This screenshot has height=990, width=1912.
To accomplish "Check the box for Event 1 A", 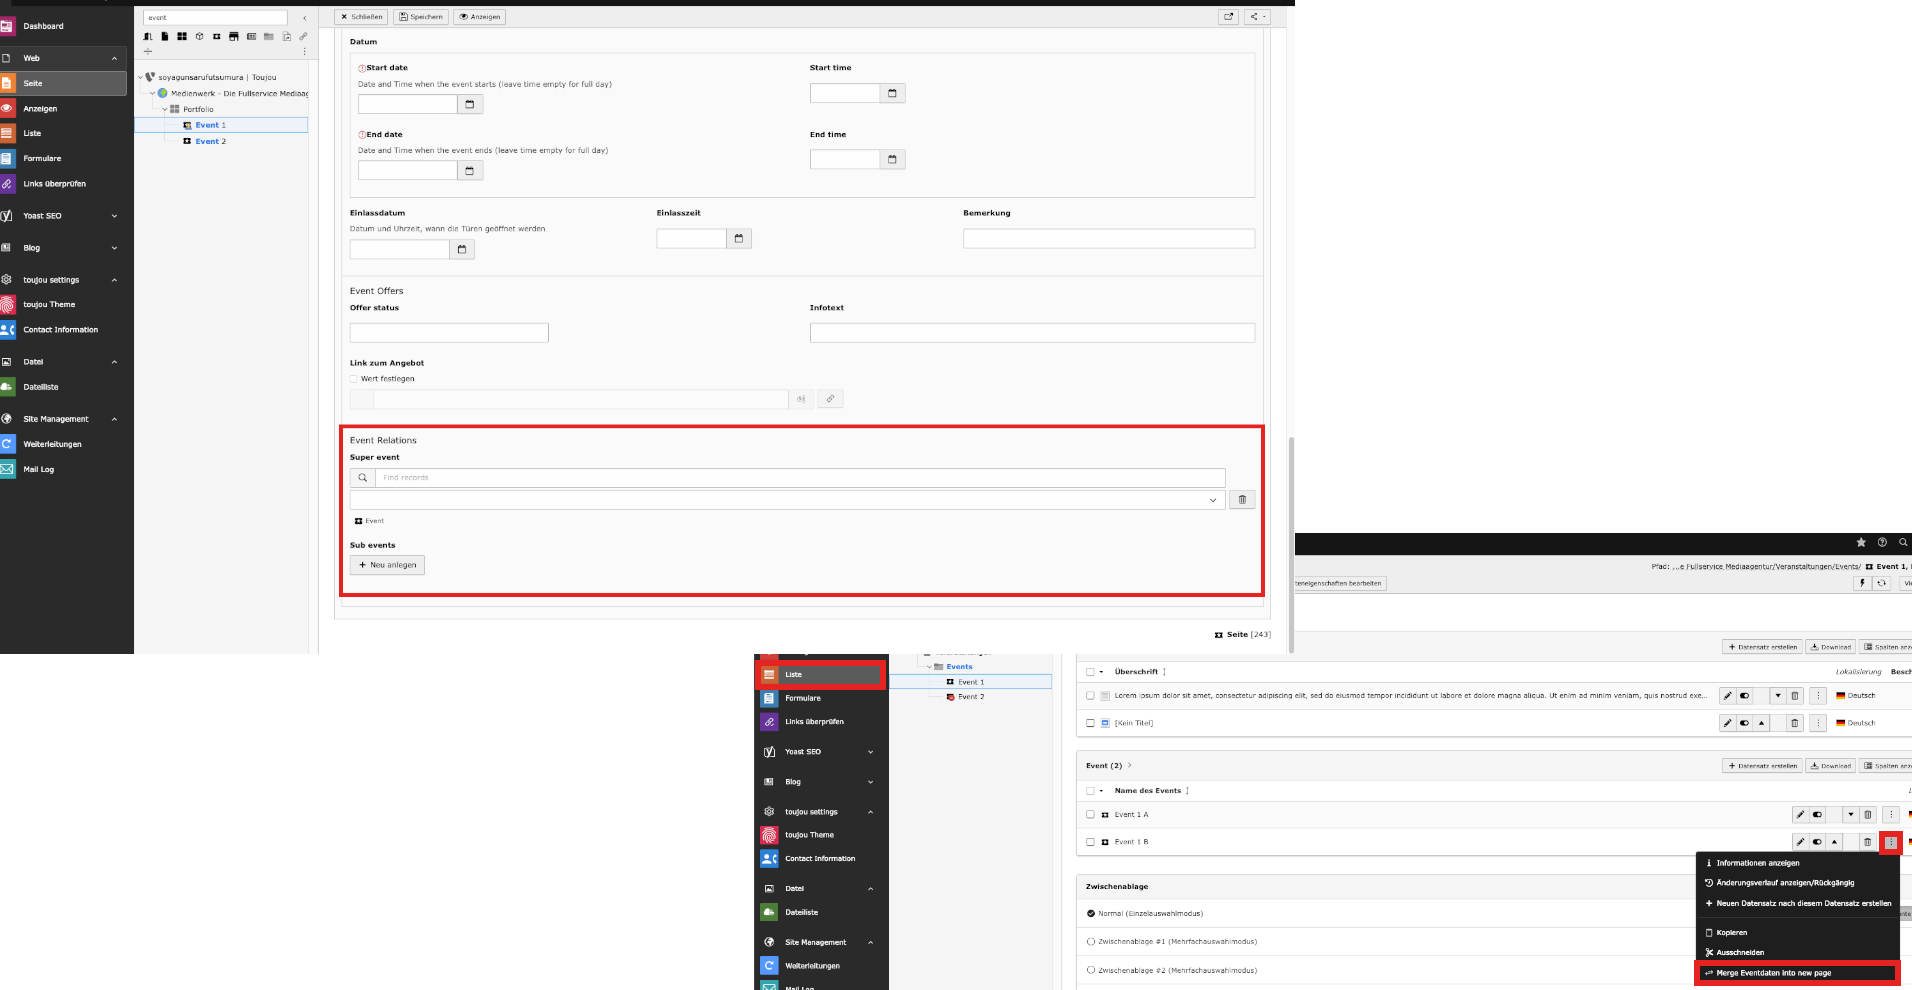I will point(1090,815).
